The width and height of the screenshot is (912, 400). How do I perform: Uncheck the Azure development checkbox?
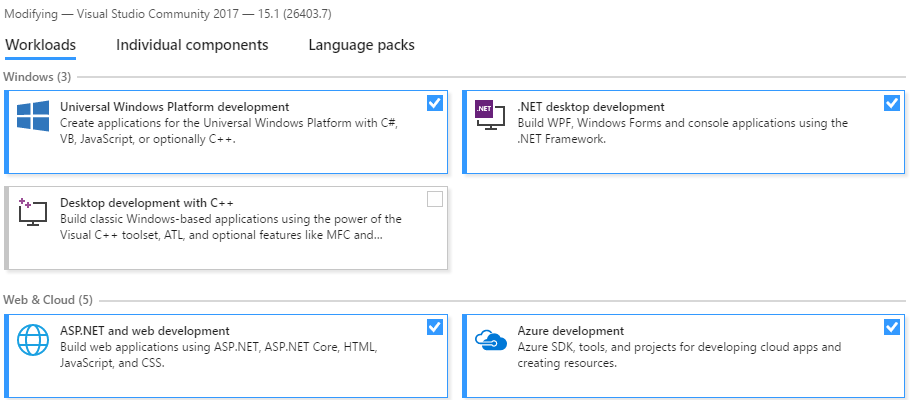click(892, 327)
